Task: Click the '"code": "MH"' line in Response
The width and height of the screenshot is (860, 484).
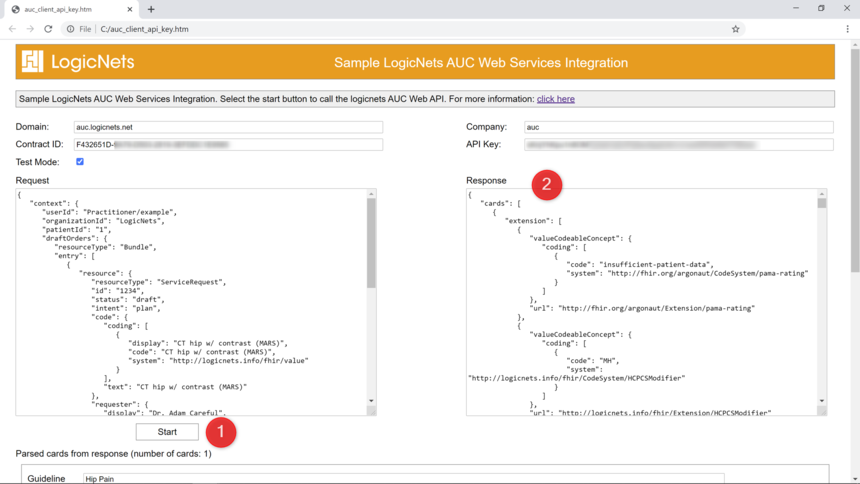Action: click(x=593, y=361)
